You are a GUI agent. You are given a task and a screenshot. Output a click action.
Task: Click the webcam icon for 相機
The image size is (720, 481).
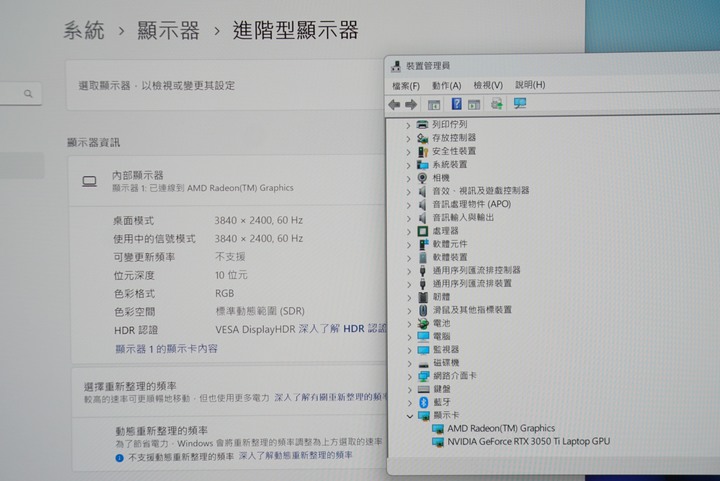422,178
